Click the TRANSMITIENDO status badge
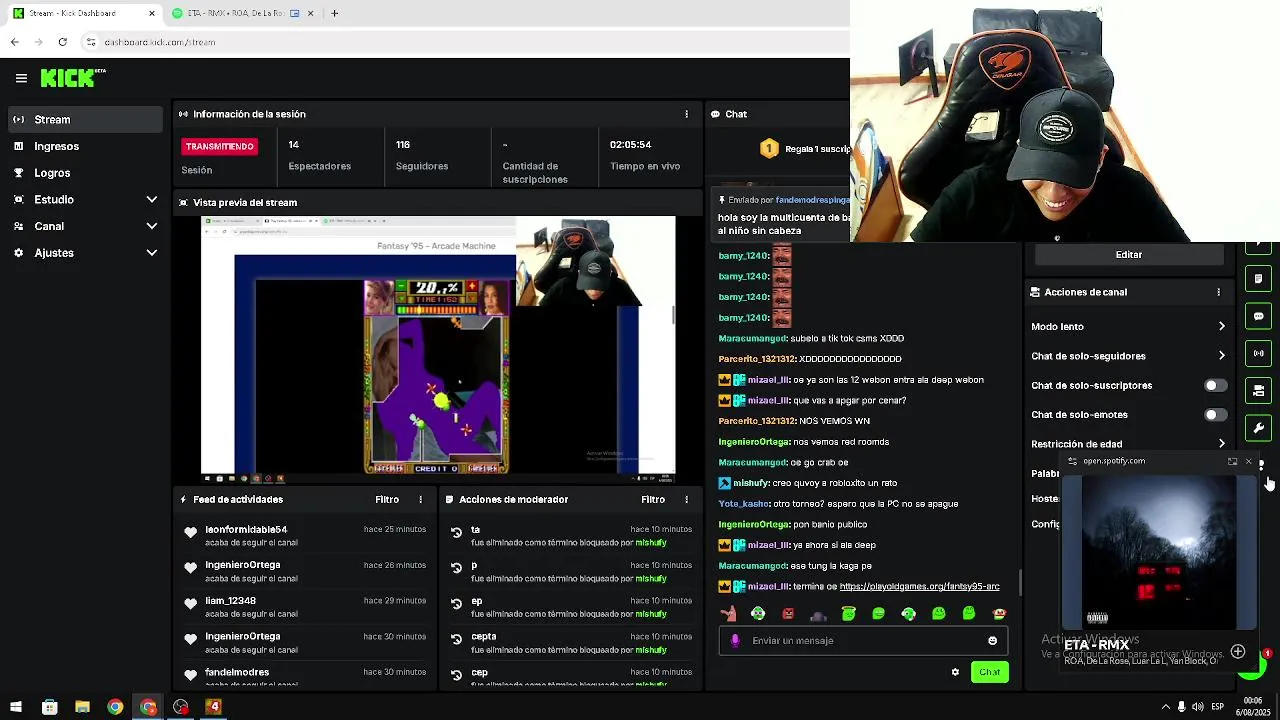Viewport: 1280px width, 720px height. tap(220, 146)
